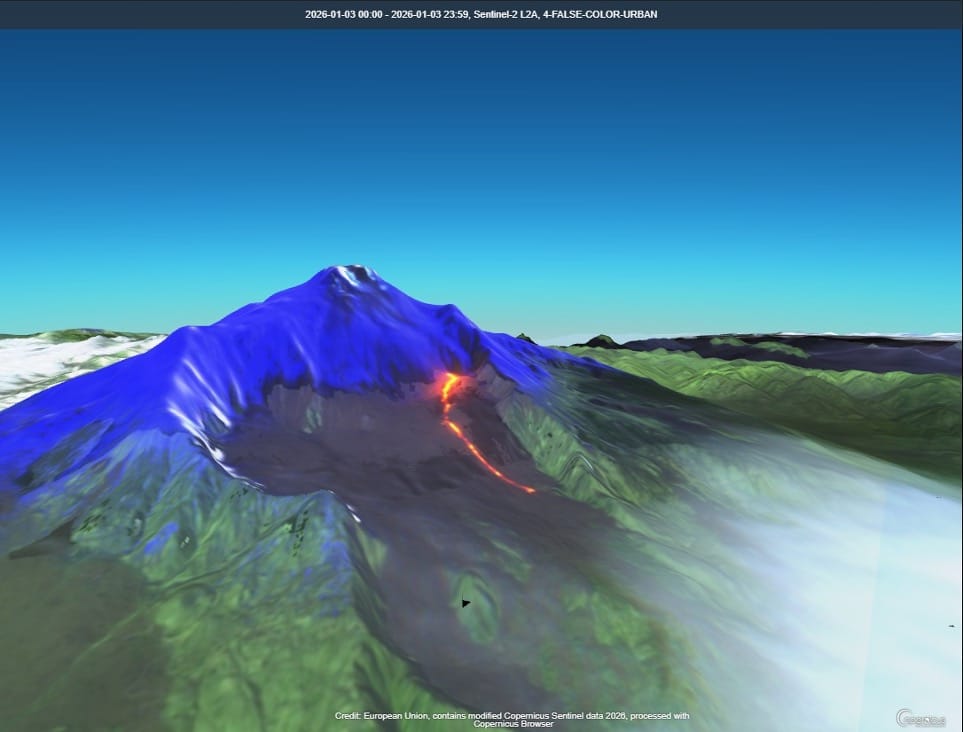Click the lower tip of the lava flow

point(528,490)
